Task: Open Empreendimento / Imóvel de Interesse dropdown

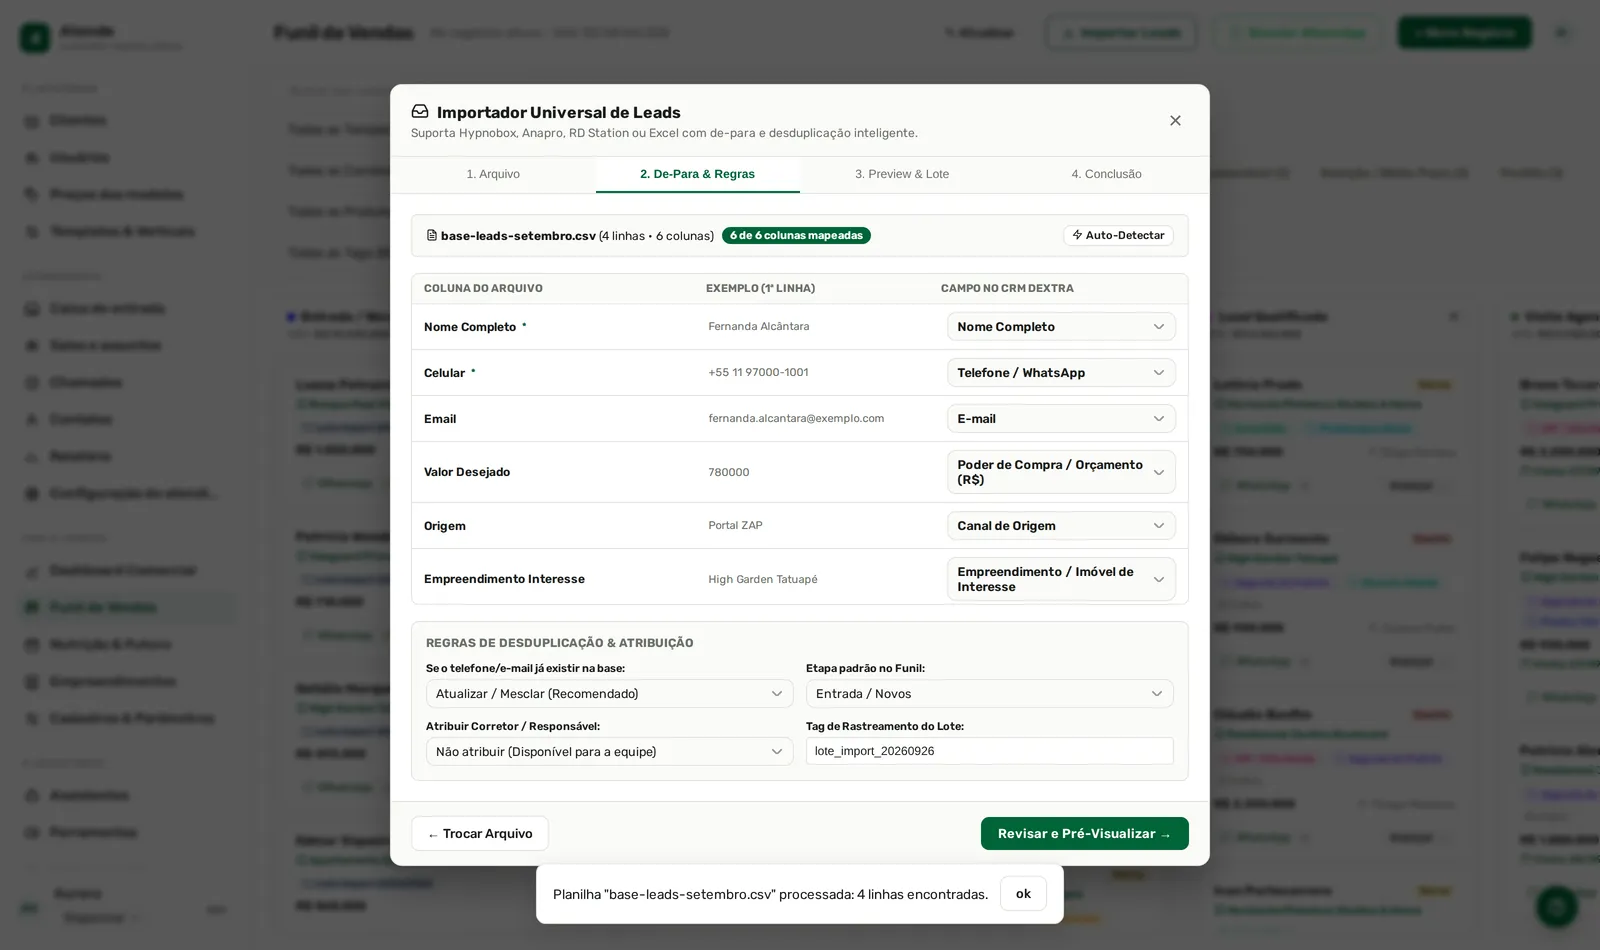Action: click(x=1061, y=579)
